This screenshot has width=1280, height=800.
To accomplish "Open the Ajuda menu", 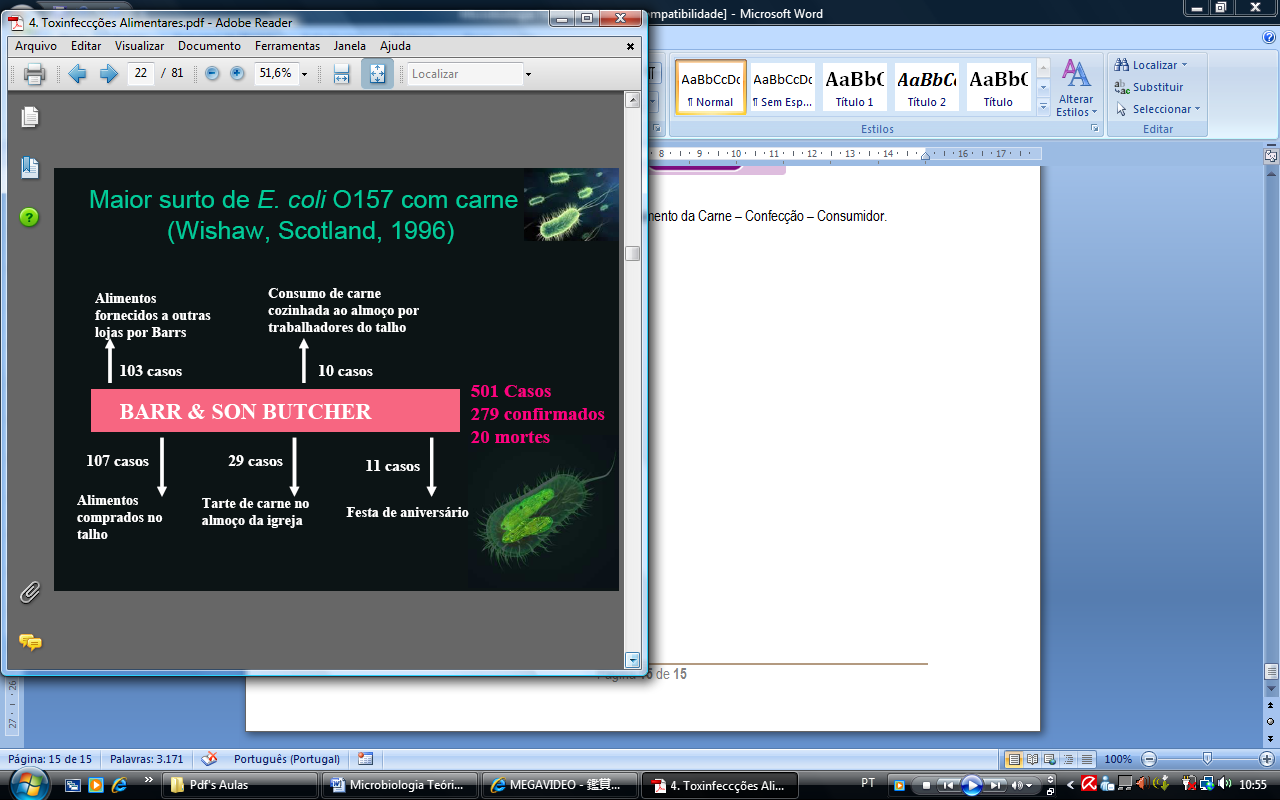I will pos(395,46).
